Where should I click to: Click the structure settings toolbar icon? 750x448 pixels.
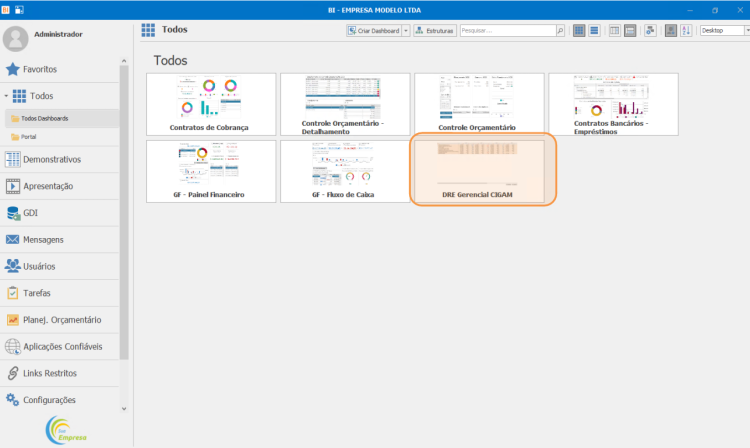click(x=650, y=31)
